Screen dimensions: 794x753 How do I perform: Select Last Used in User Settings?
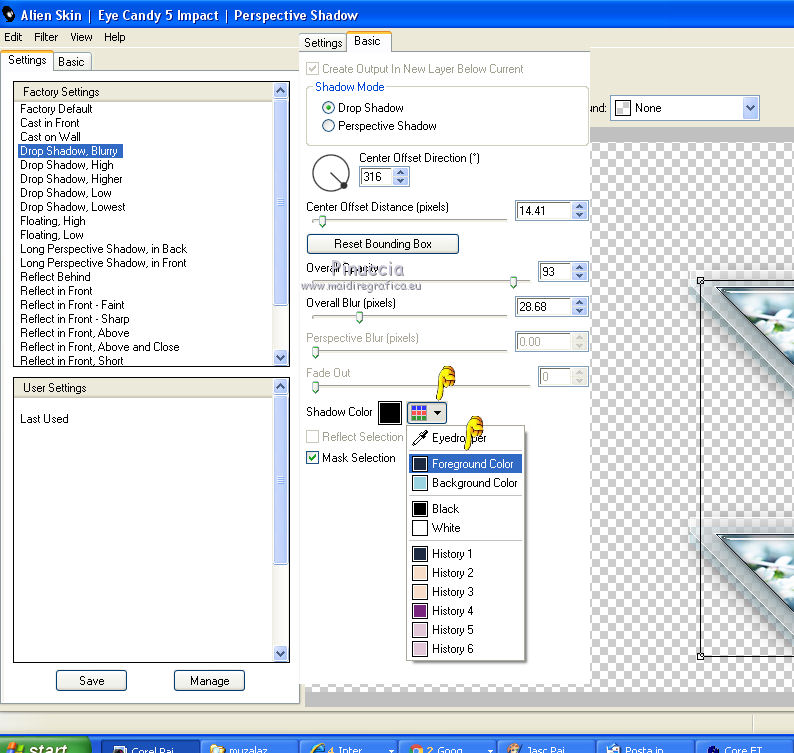click(44, 419)
